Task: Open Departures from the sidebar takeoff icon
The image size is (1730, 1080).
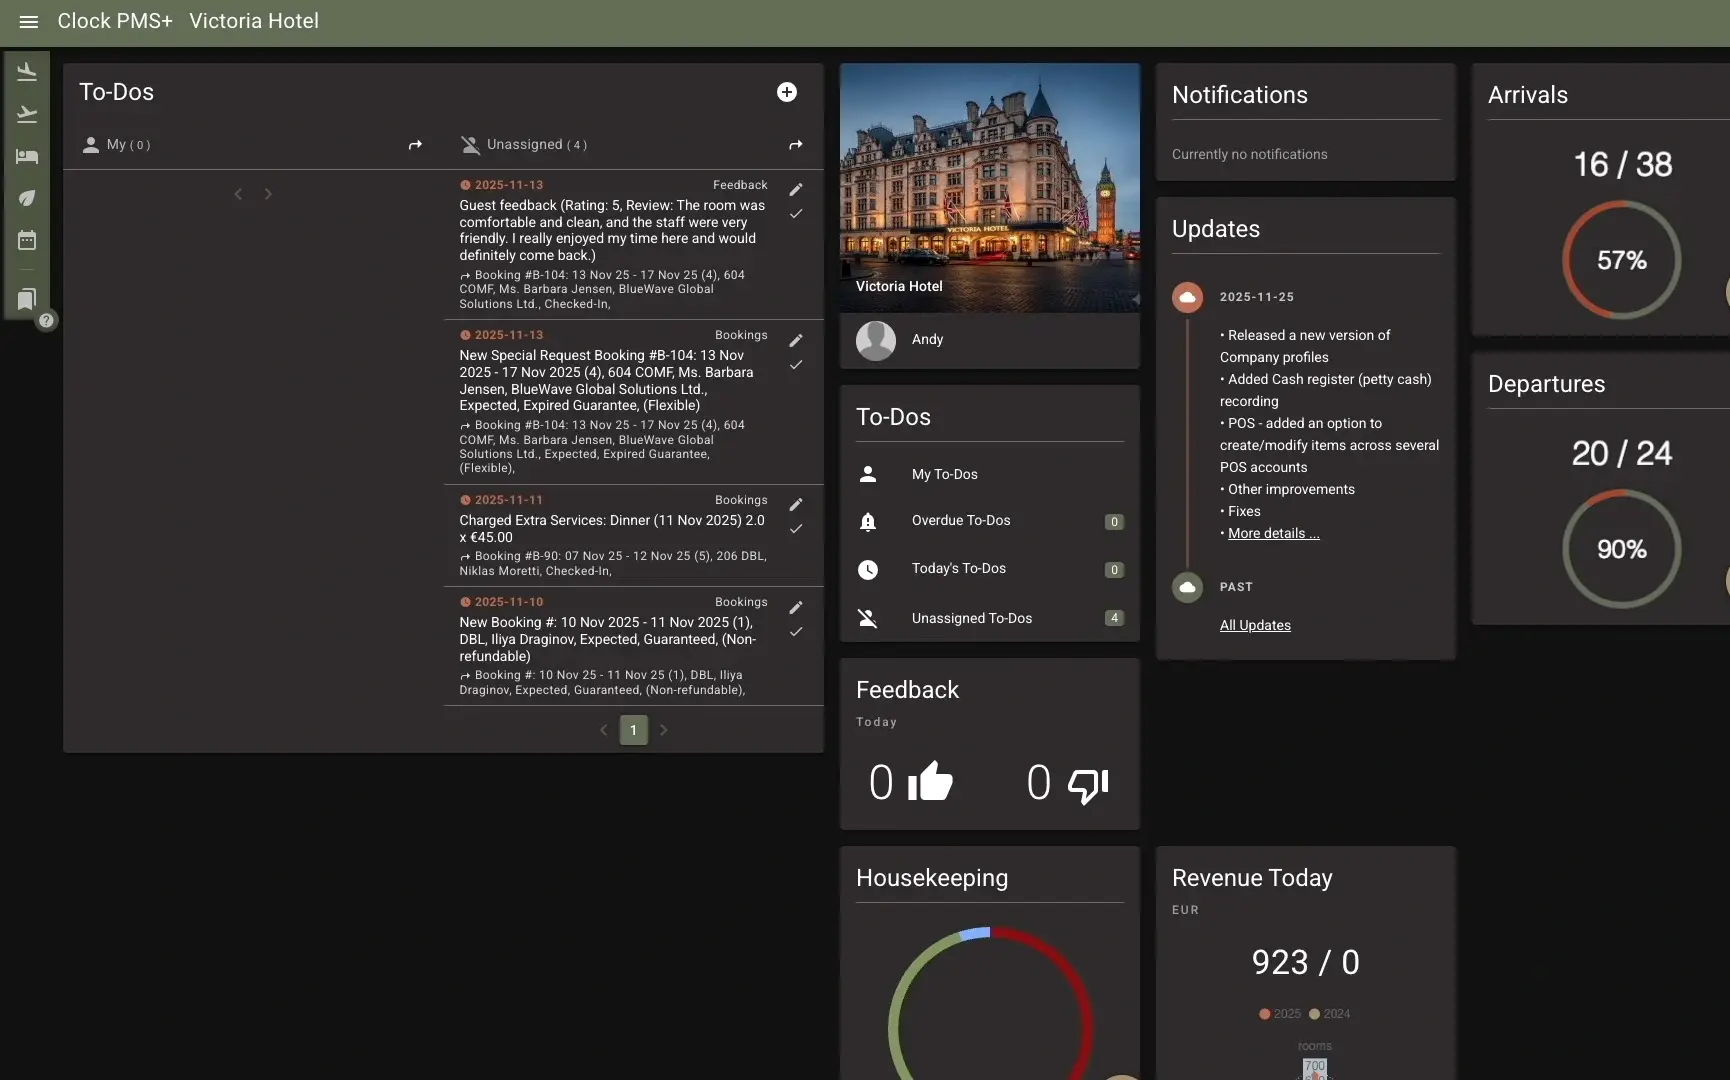Action: click(x=27, y=114)
